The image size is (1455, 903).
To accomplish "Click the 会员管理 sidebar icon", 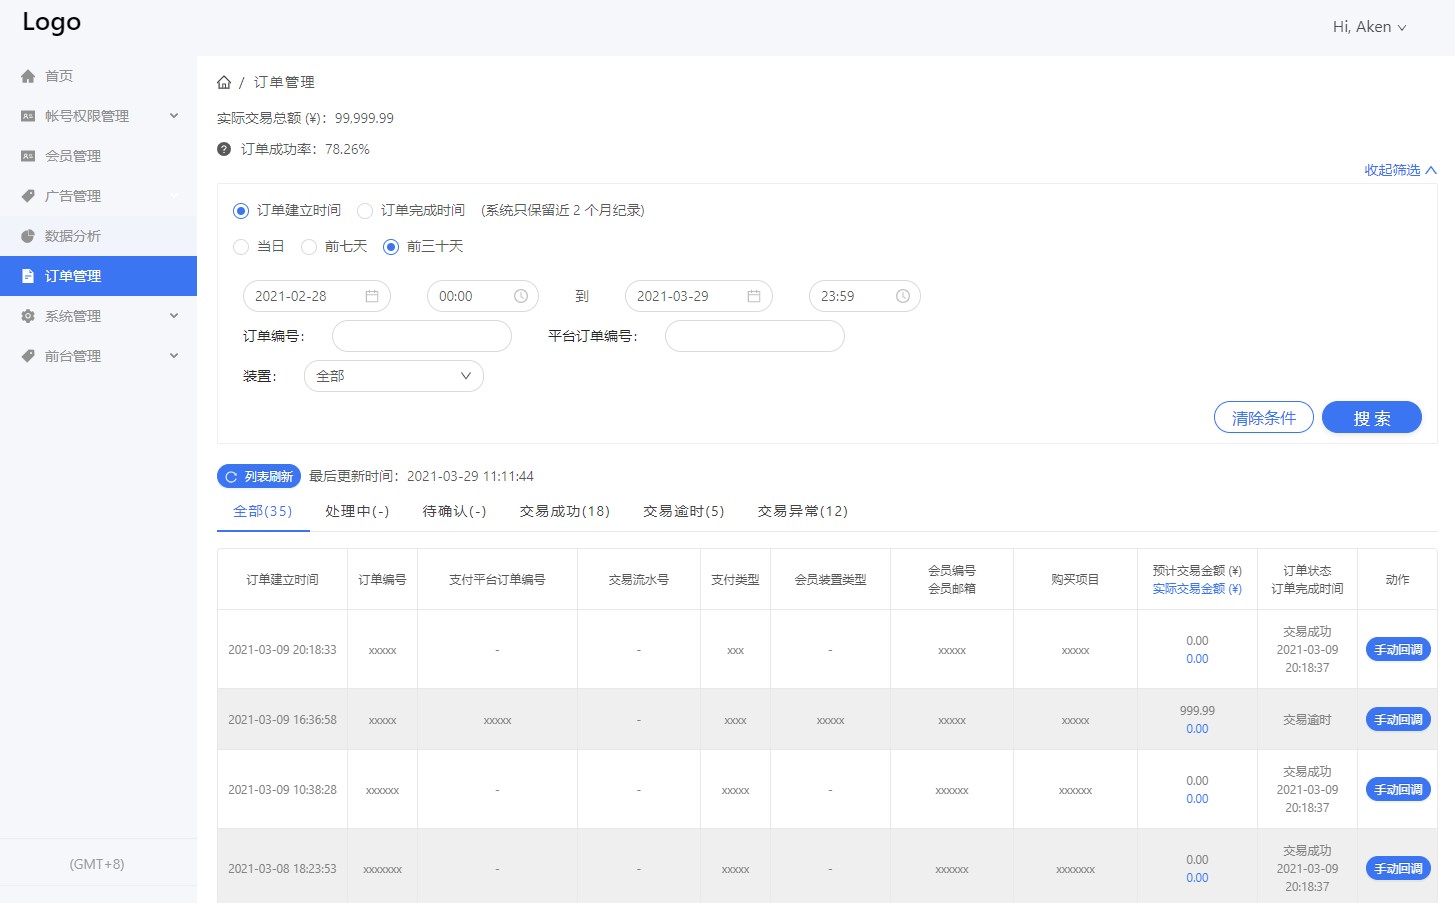I will pos(28,156).
